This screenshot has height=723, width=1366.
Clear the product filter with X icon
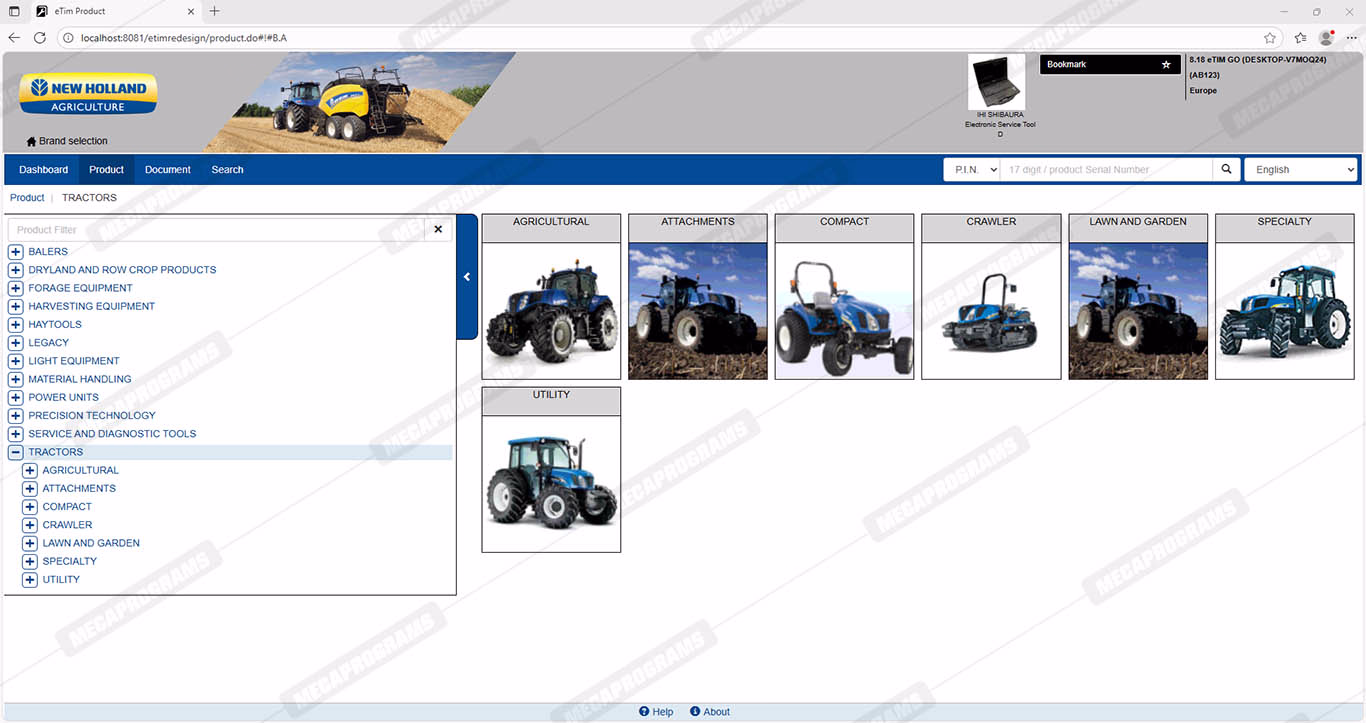pyautogui.click(x=438, y=230)
